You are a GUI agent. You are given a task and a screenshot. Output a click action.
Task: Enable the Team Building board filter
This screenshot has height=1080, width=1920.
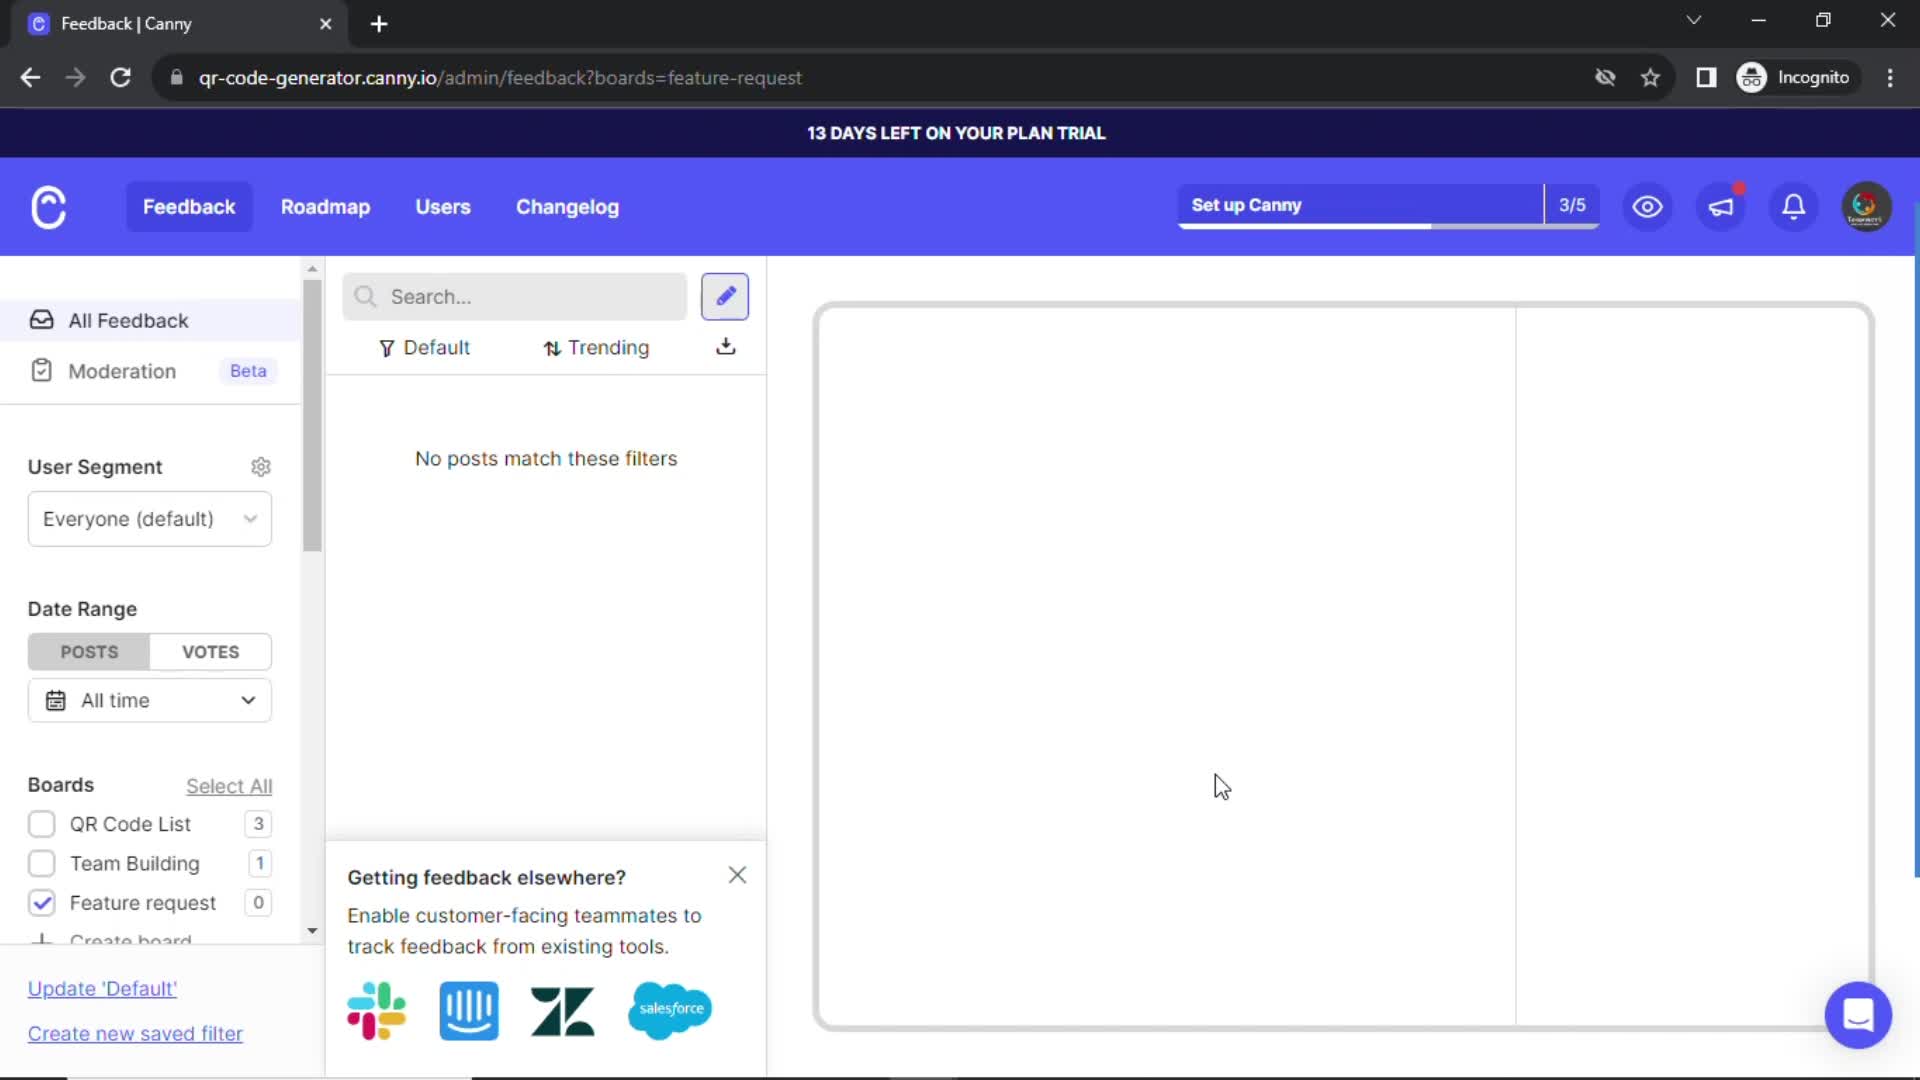point(42,863)
